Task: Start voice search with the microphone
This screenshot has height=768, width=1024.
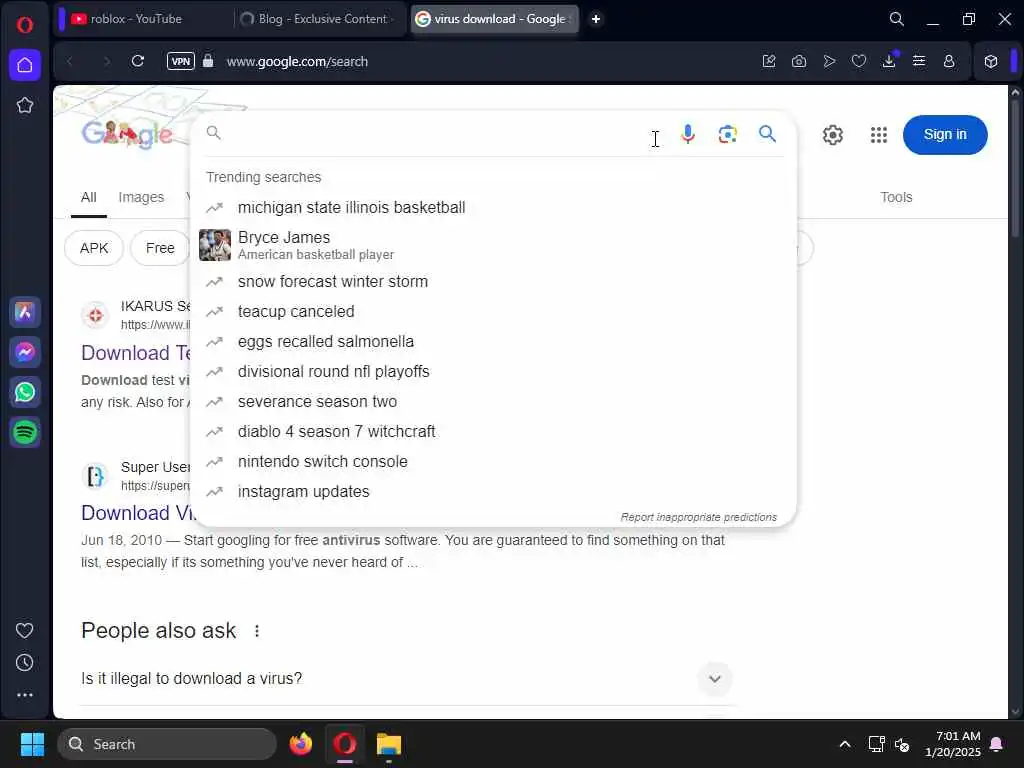Action: [688, 134]
